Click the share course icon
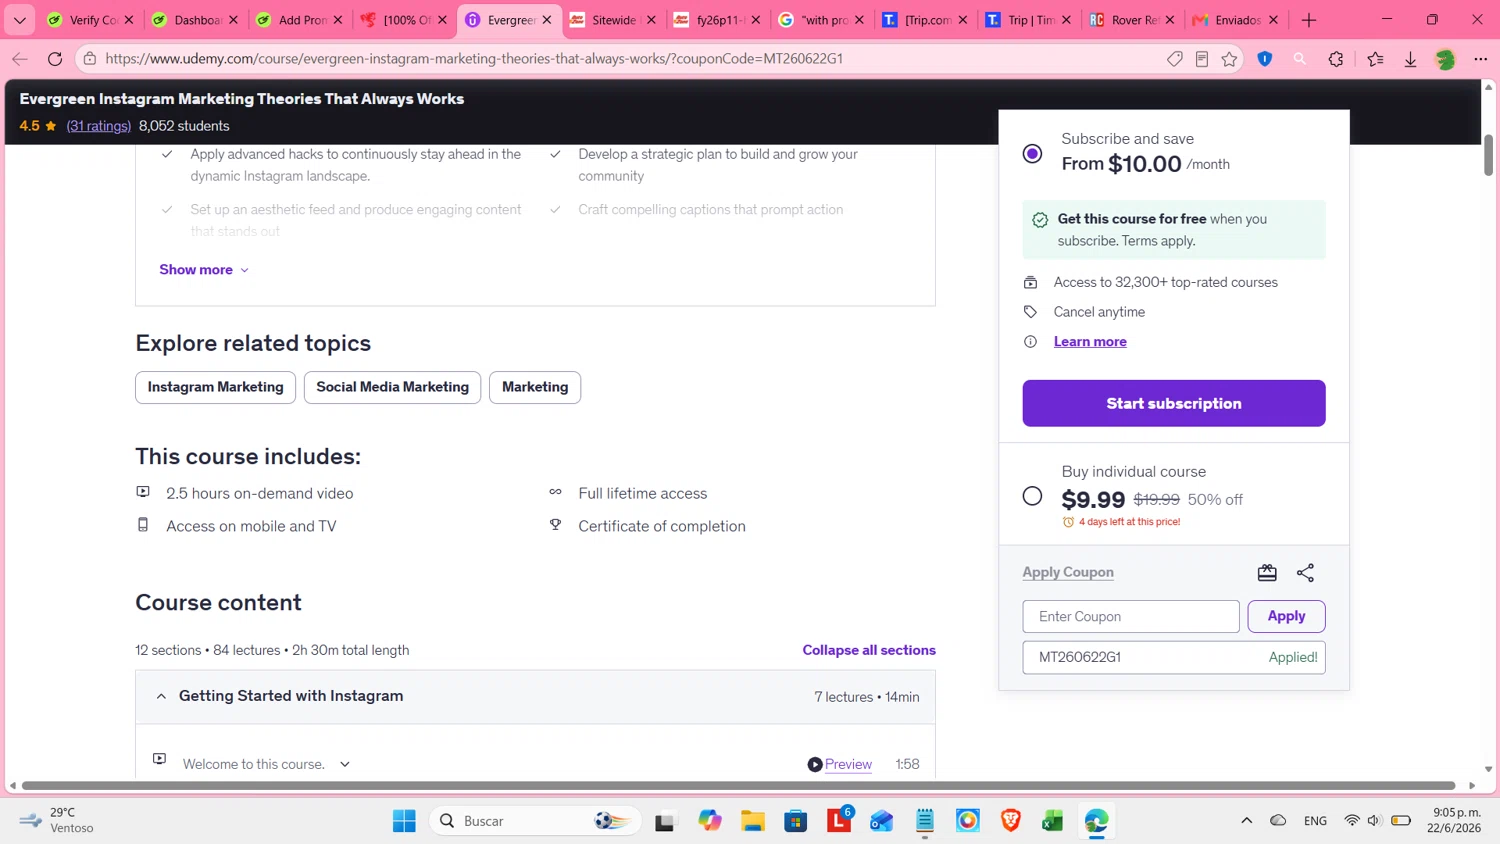This screenshot has height=844, width=1500. click(1305, 573)
